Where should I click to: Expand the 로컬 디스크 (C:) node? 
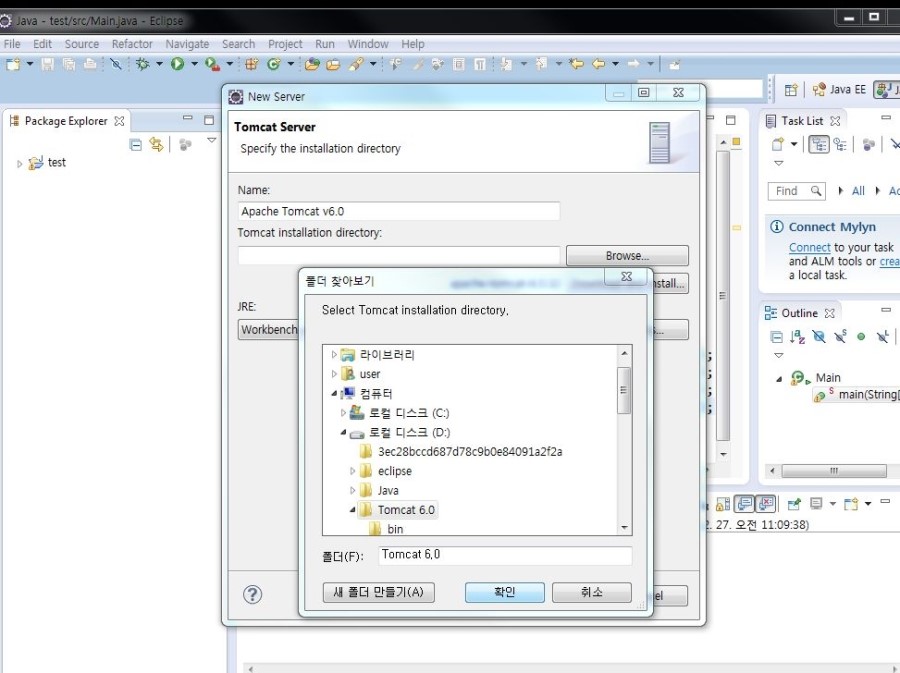[x=343, y=413]
